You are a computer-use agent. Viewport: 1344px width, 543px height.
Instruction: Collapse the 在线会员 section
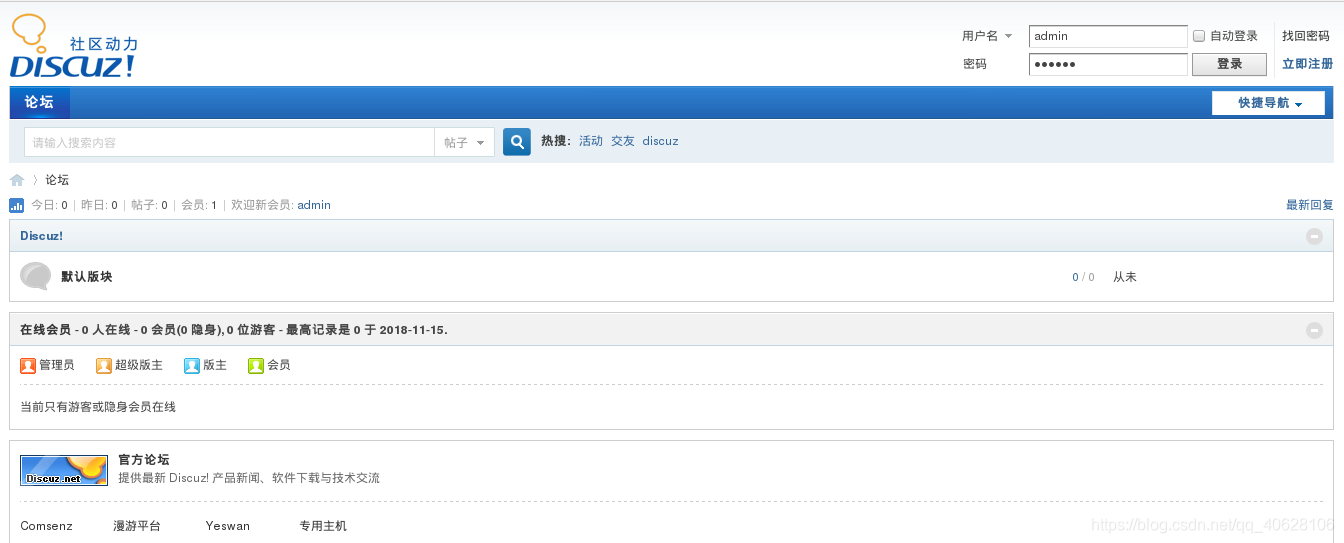click(1314, 330)
